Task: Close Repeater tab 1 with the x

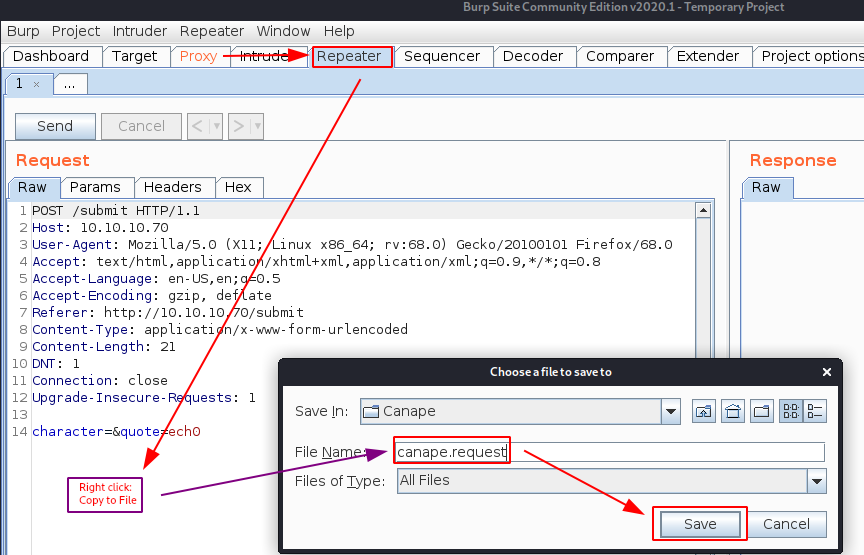Action: (x=36, y=84)
